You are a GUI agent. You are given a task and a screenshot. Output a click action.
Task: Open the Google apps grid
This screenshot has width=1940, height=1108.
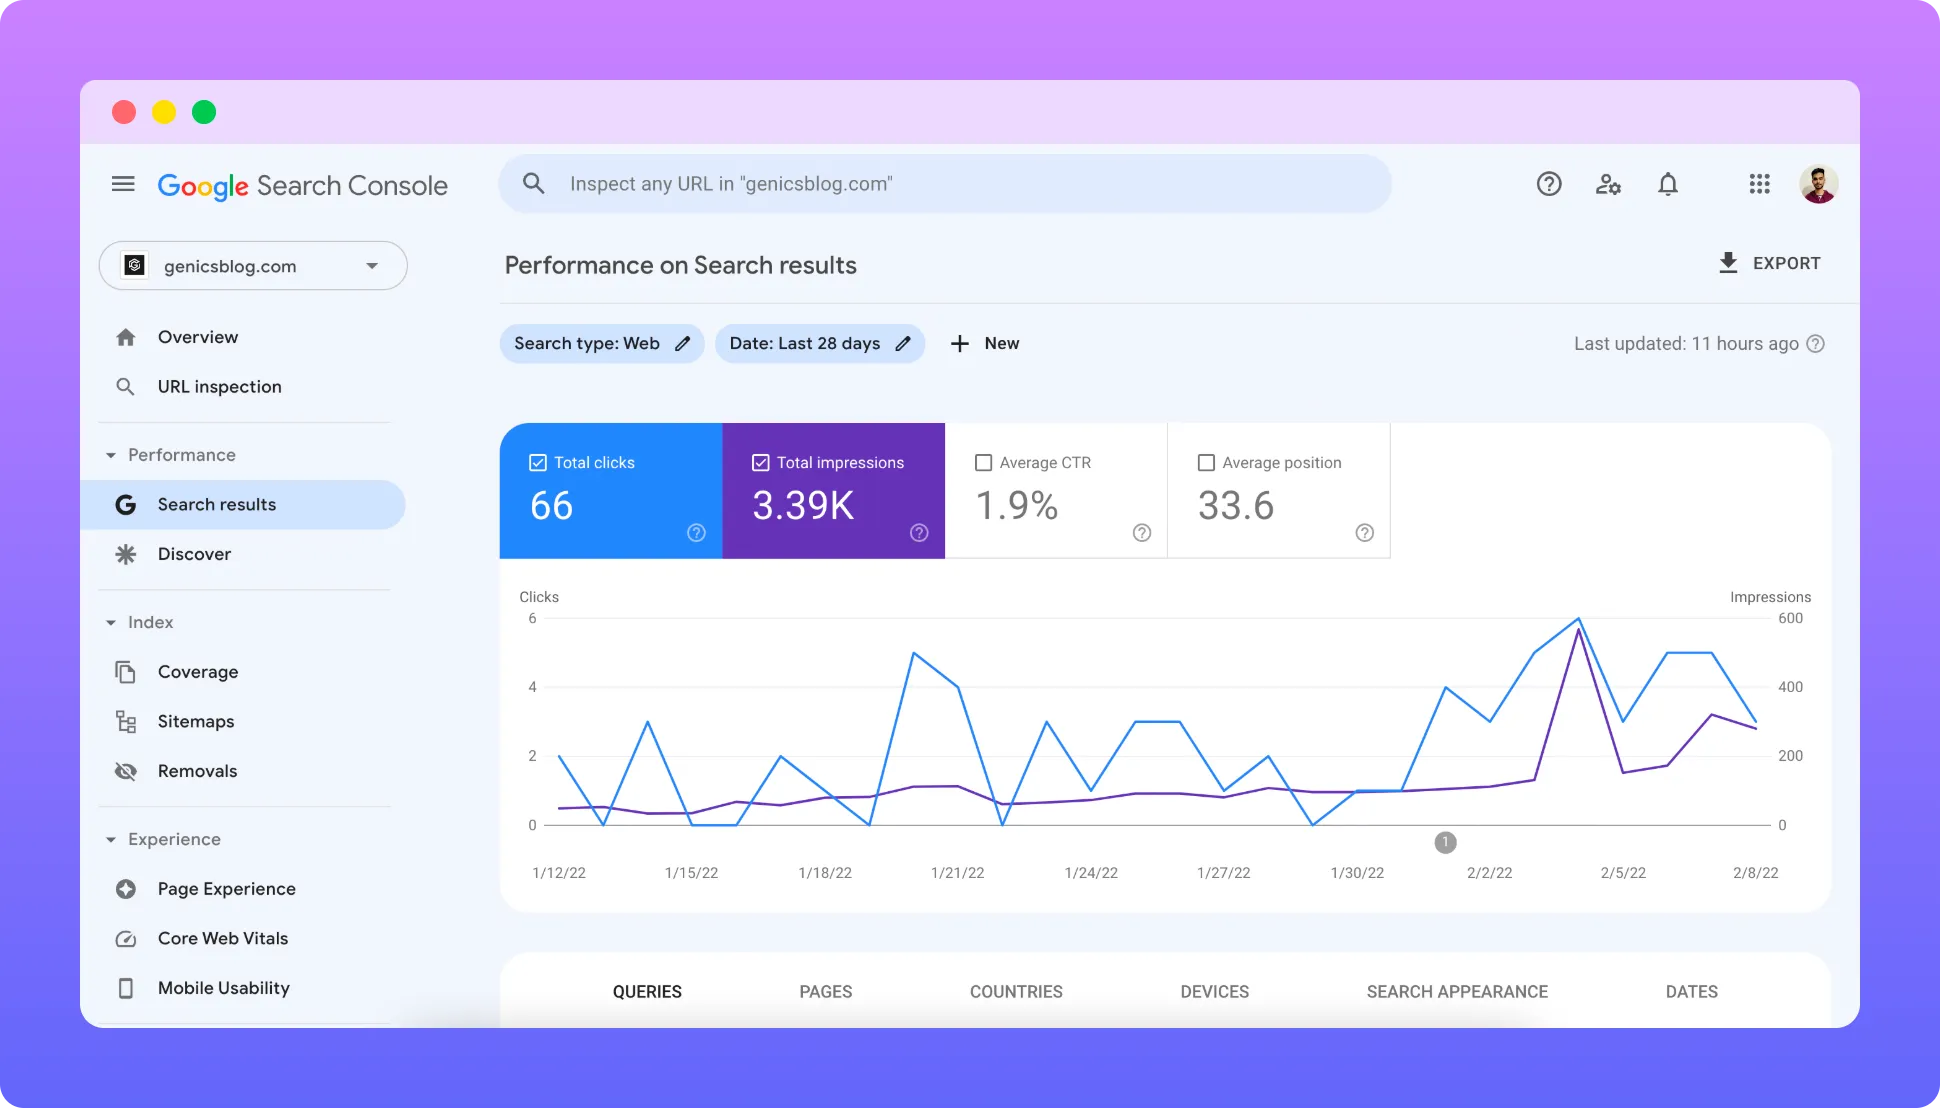pyautogui.click(x=1760, y=184)
